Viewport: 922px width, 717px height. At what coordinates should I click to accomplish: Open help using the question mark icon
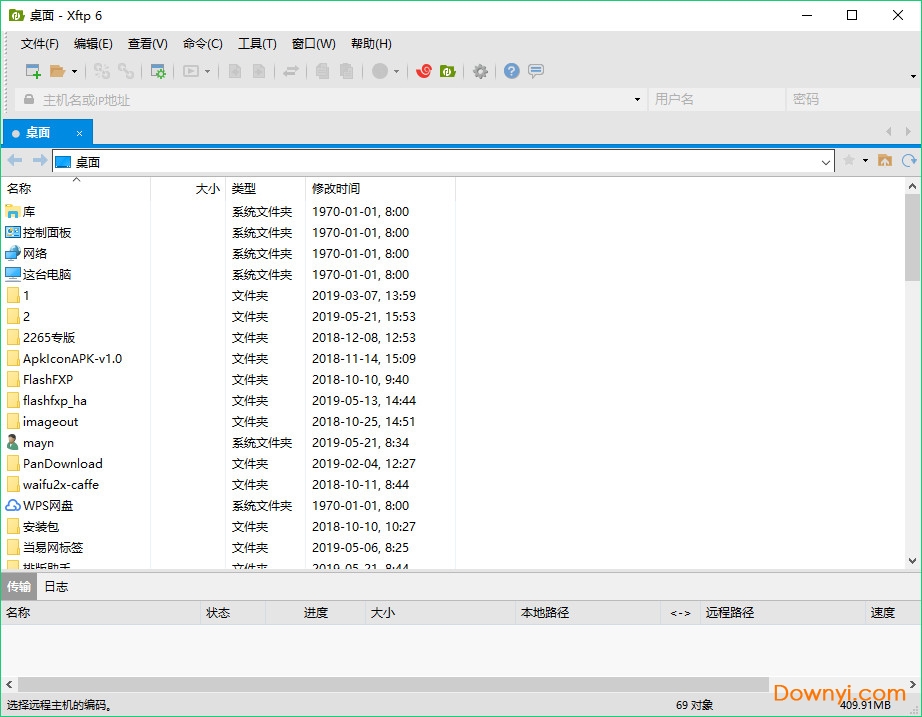pos(513,71)
